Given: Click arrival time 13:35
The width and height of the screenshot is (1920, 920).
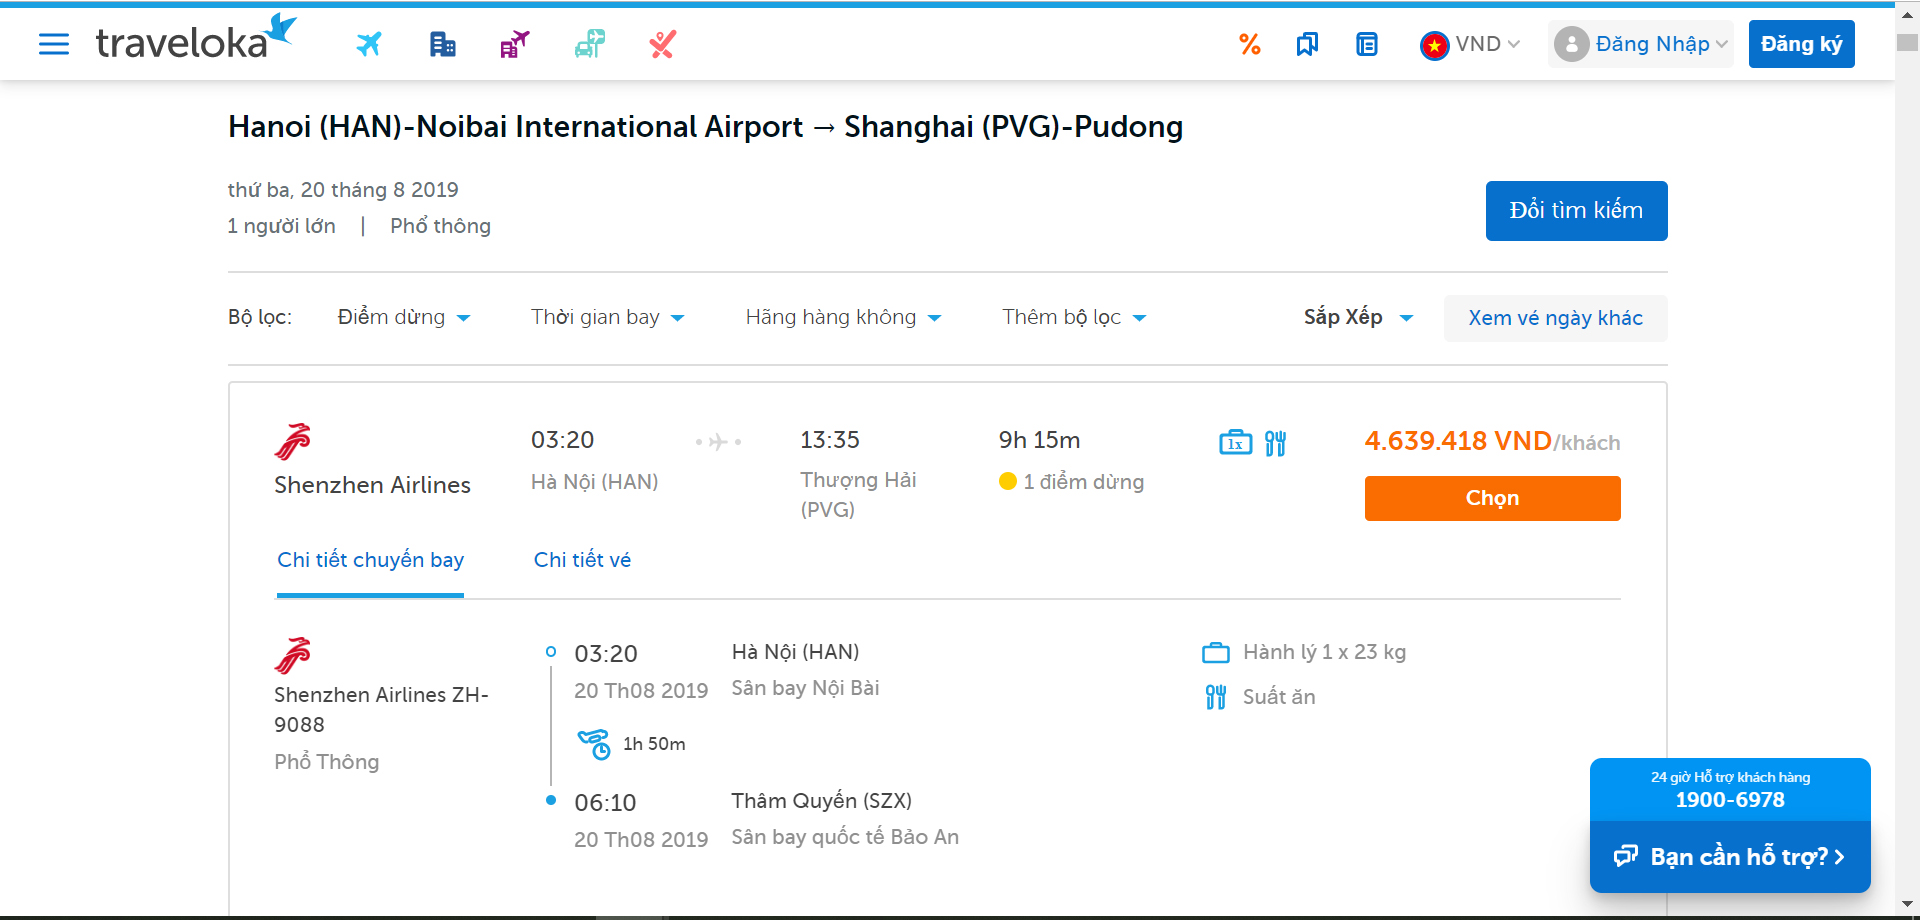Looking at the screenshot, I should [829, 440].
